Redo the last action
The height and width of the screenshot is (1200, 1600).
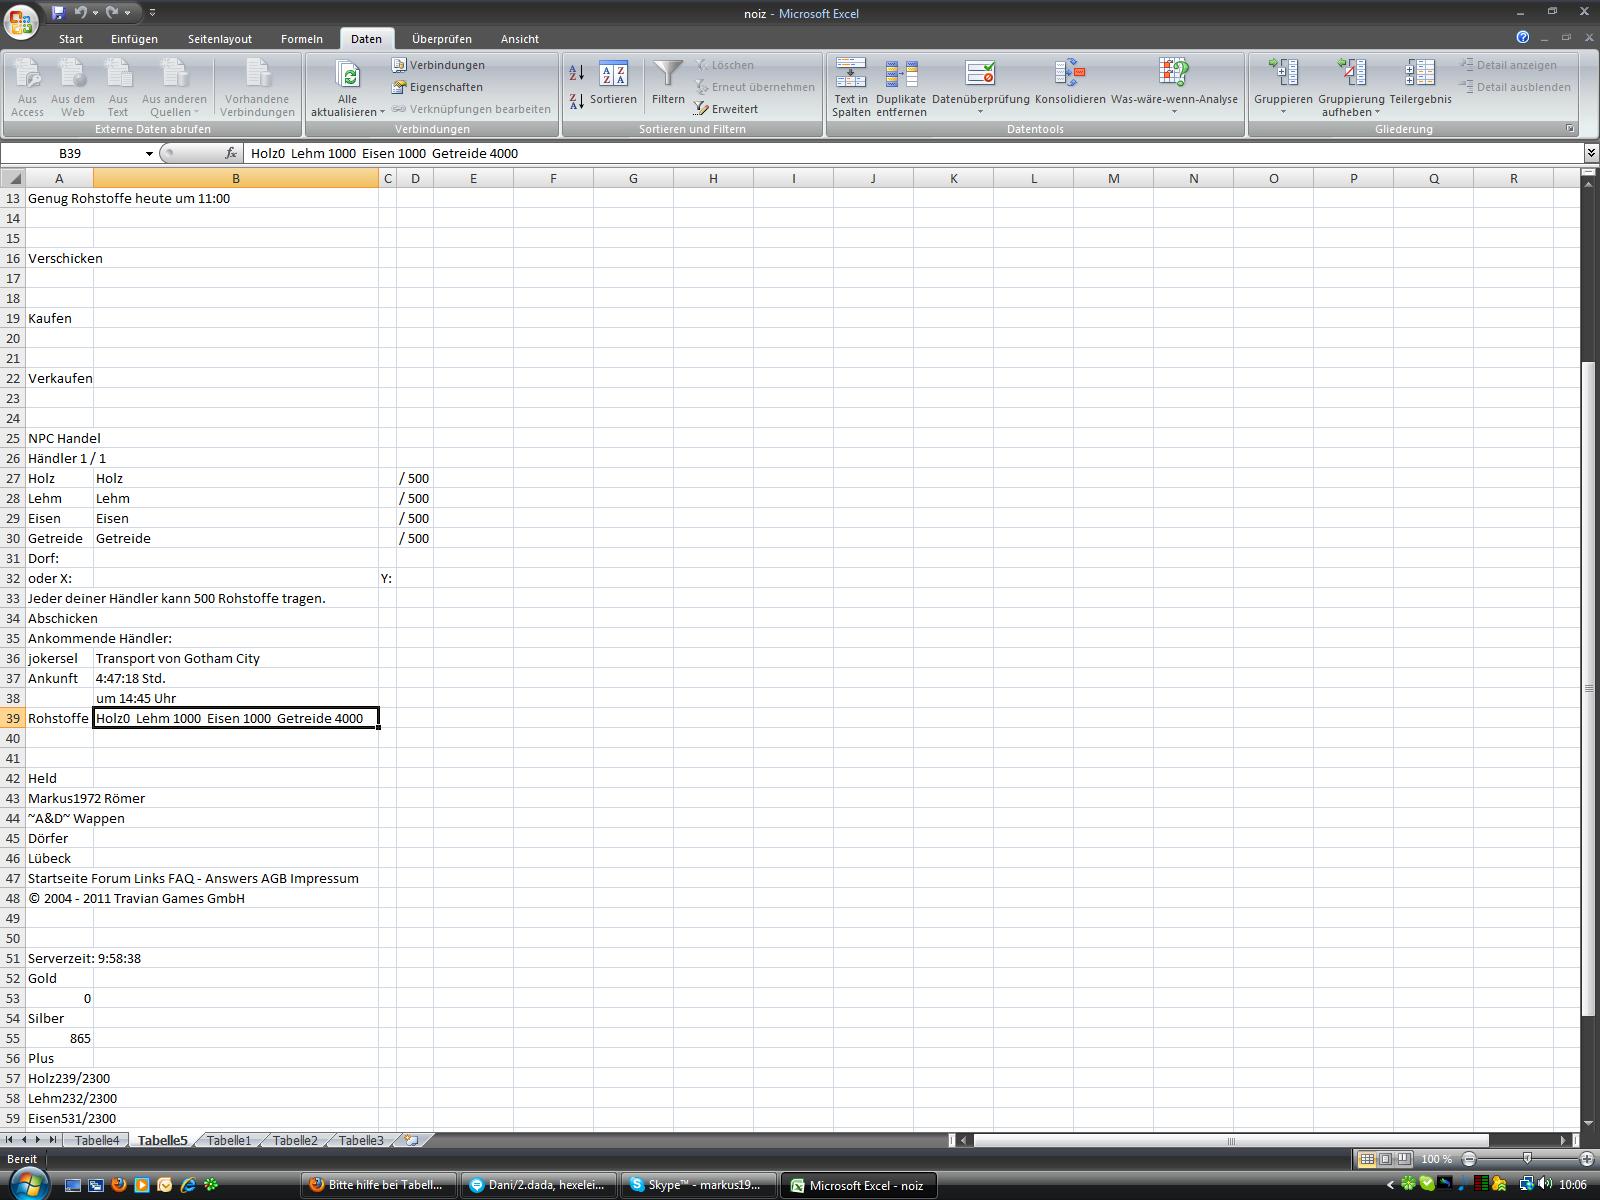pos(112,13)
